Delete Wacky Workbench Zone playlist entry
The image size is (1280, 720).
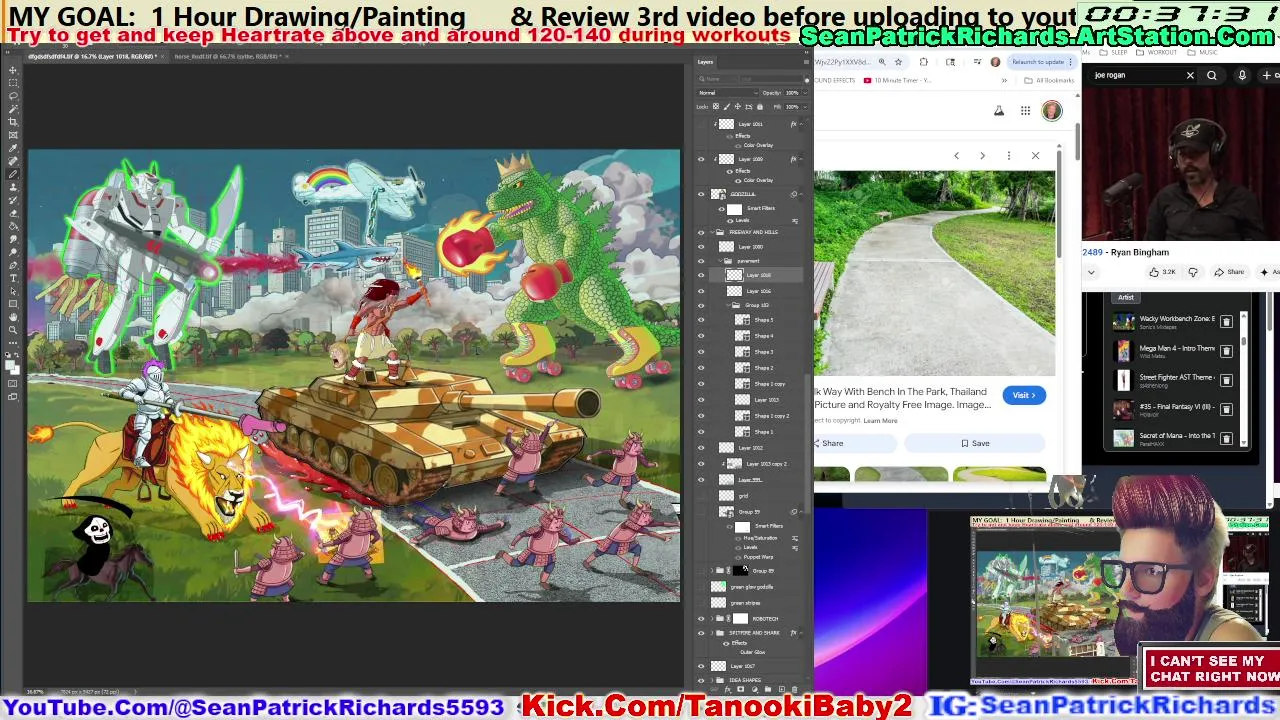(x=1226, y=322)
